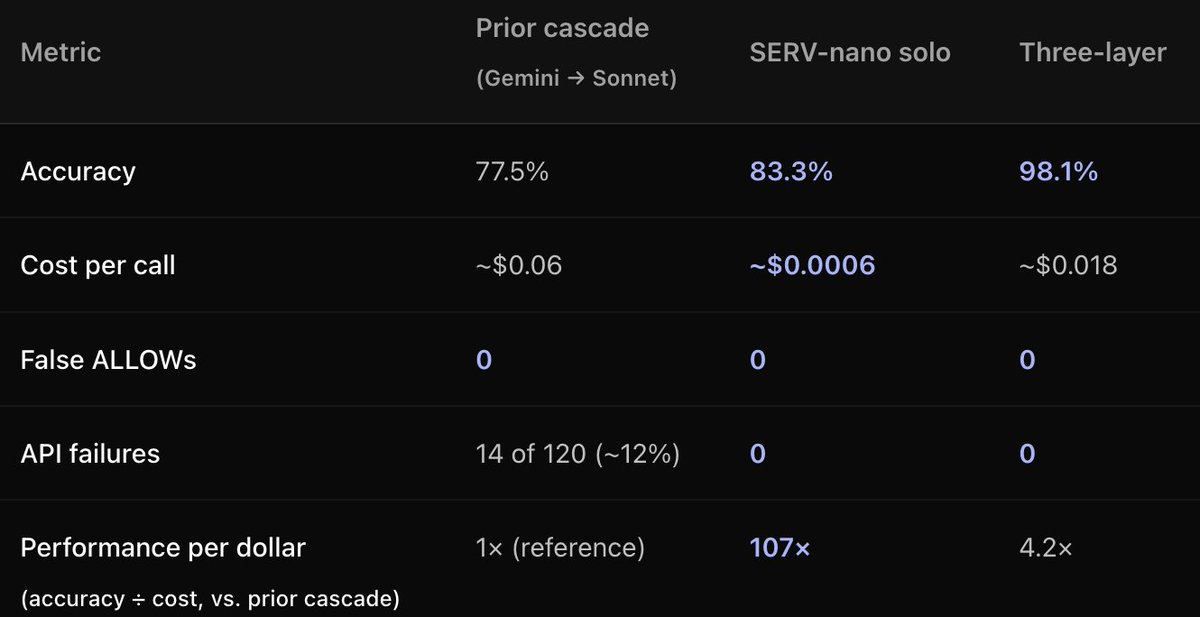Viewport: 1200px width, 617px height.
Task: Select the Cost per call row label
Action: (98, 266)
